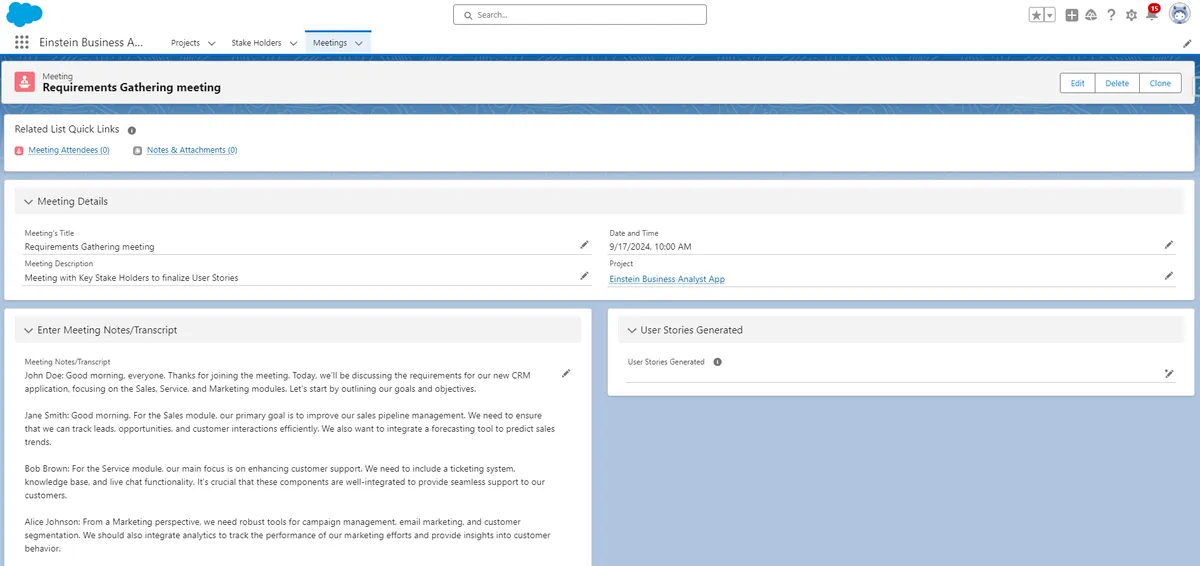
Task: Open the favorites list dropdown arrow
Action: (x=1050, y=15)
